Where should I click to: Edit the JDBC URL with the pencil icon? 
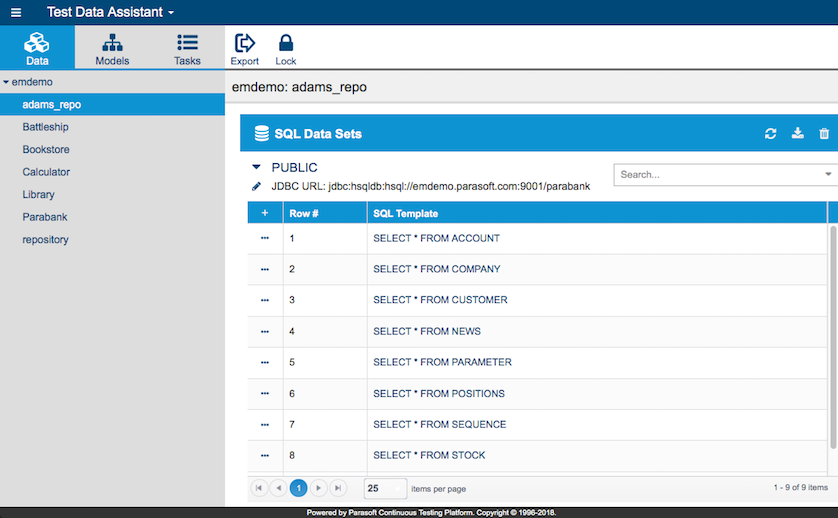pos(257,186)
